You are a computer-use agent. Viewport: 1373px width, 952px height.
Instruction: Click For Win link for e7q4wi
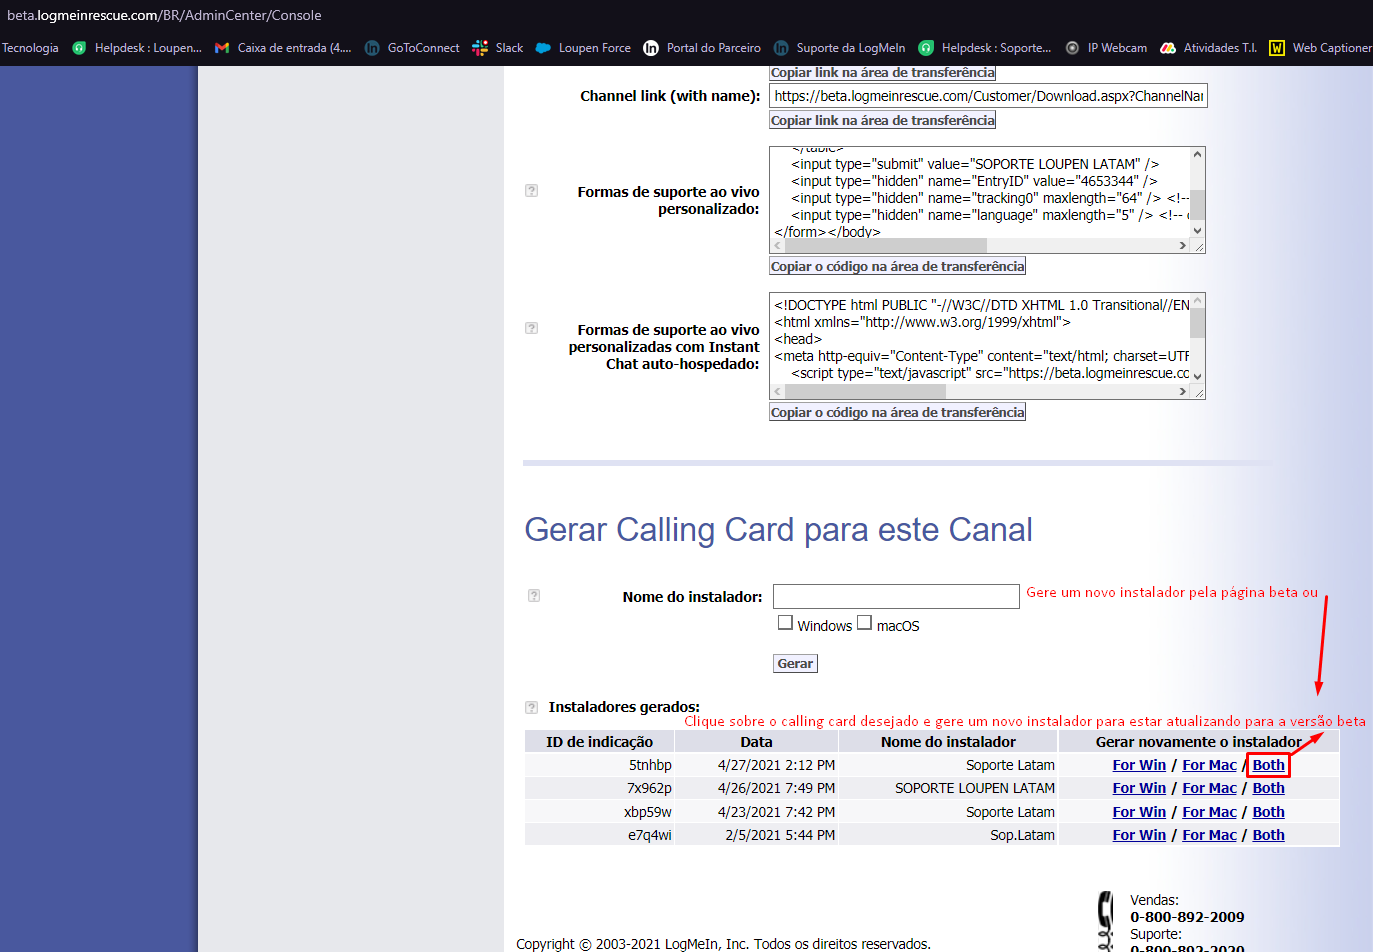tap(1139, 836)
